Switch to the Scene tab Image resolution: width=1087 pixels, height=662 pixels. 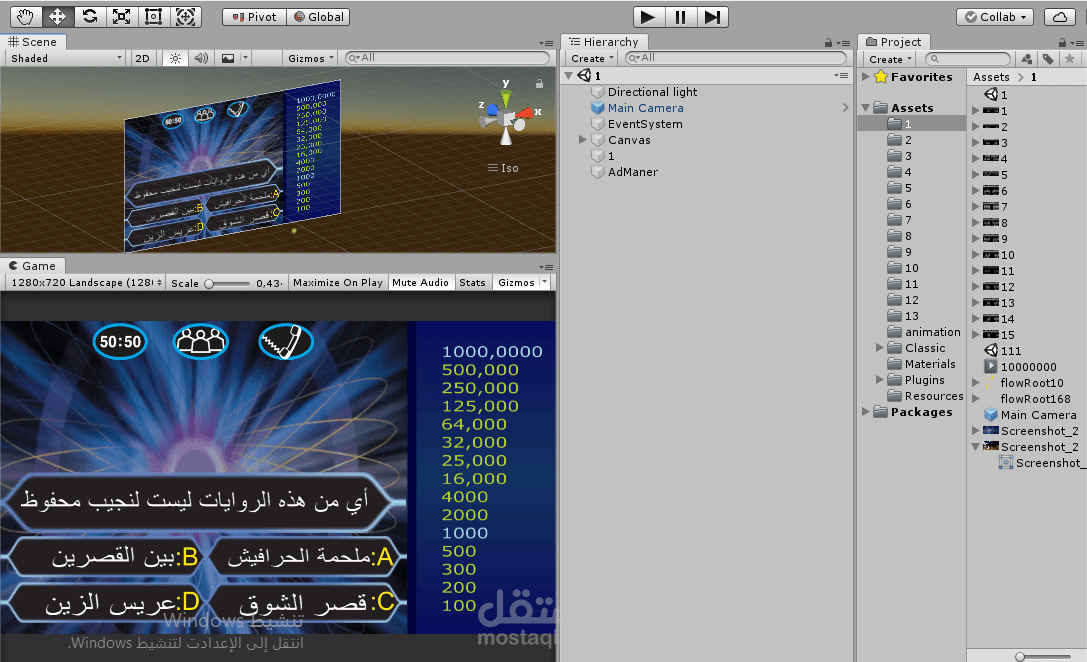(33, 42)
